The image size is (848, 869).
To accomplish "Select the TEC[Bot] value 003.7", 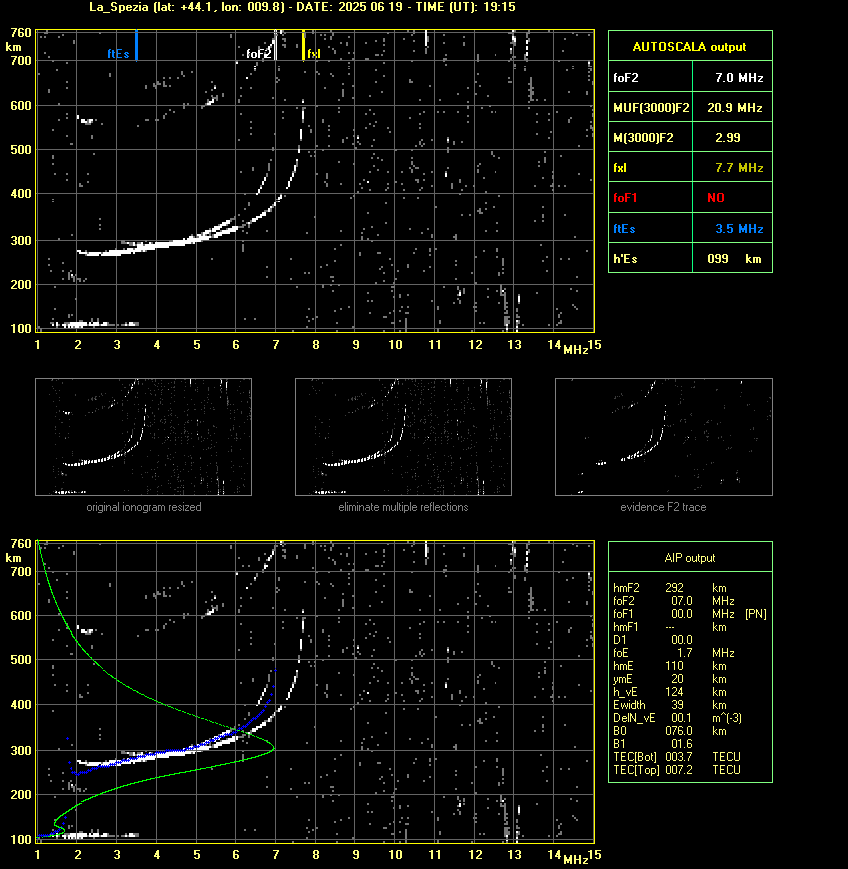I will [x=679, y=756].
